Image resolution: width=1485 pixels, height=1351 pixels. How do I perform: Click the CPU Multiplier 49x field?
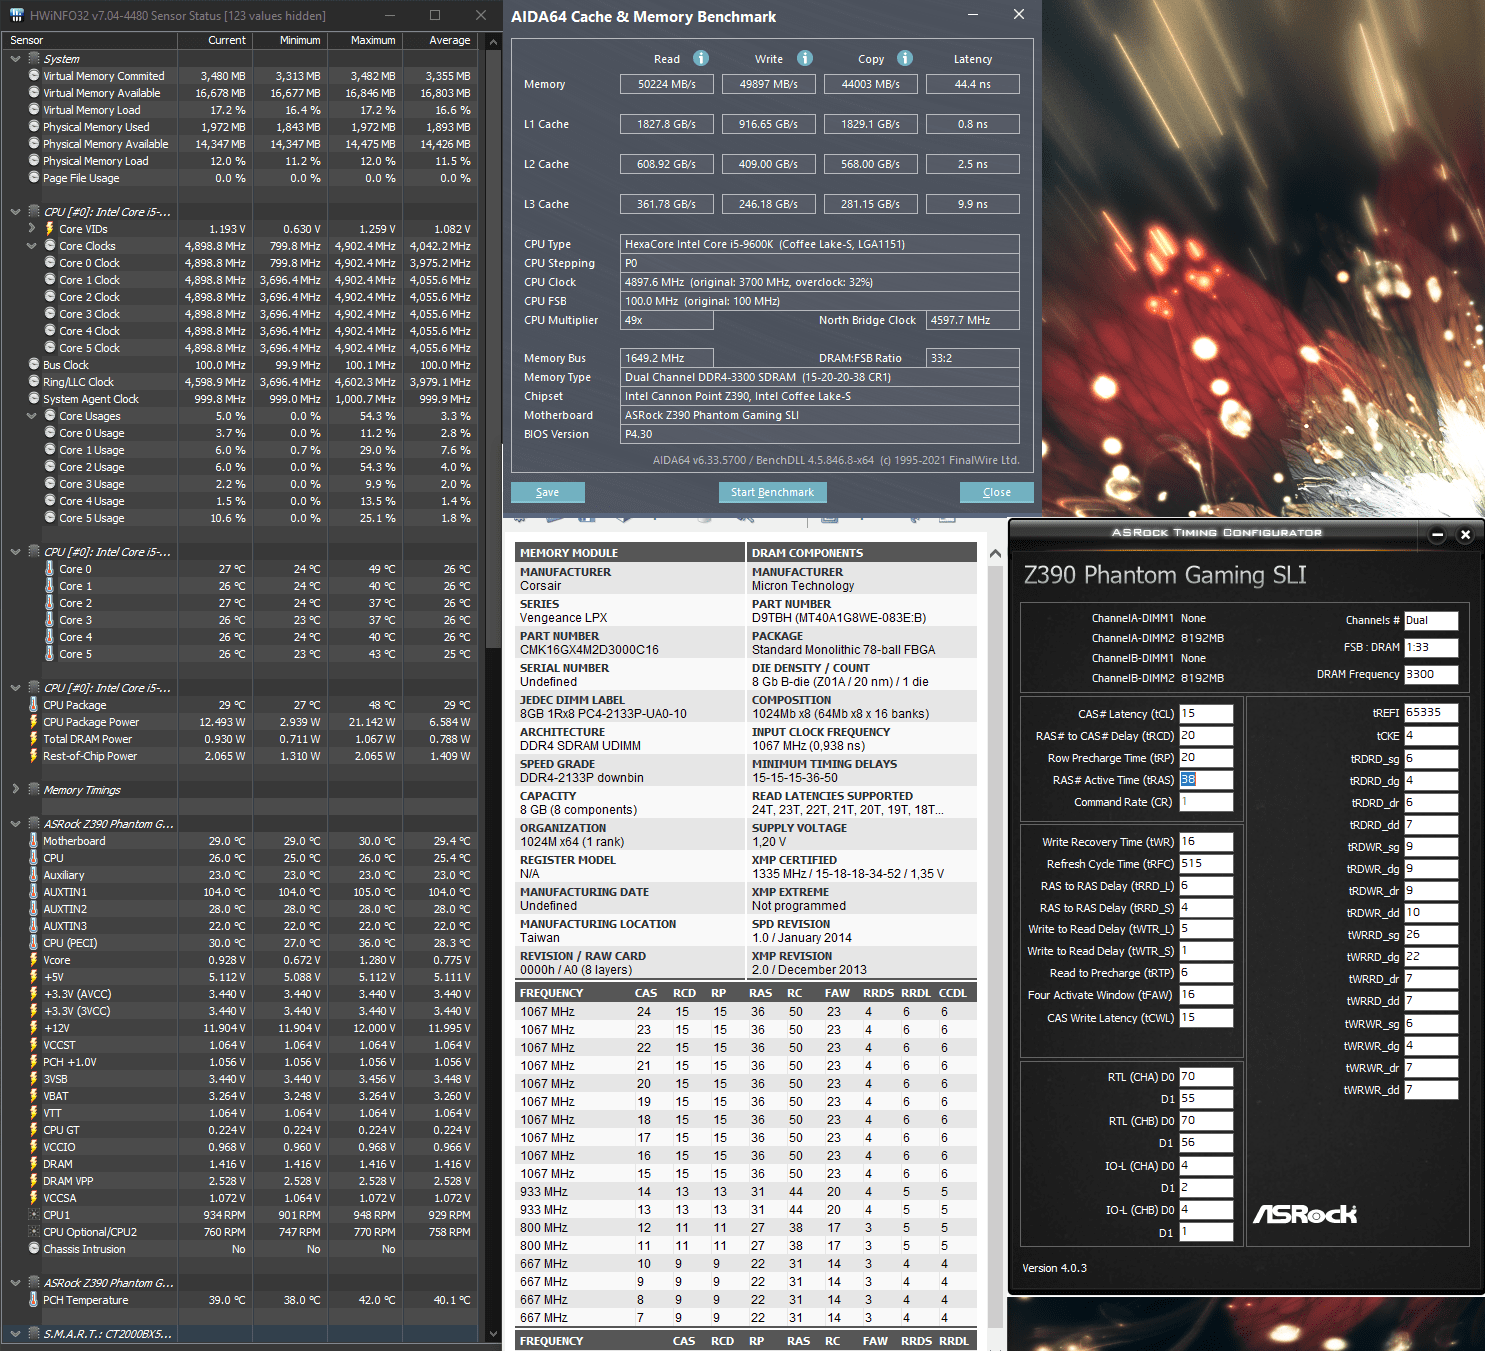(667, 320)
